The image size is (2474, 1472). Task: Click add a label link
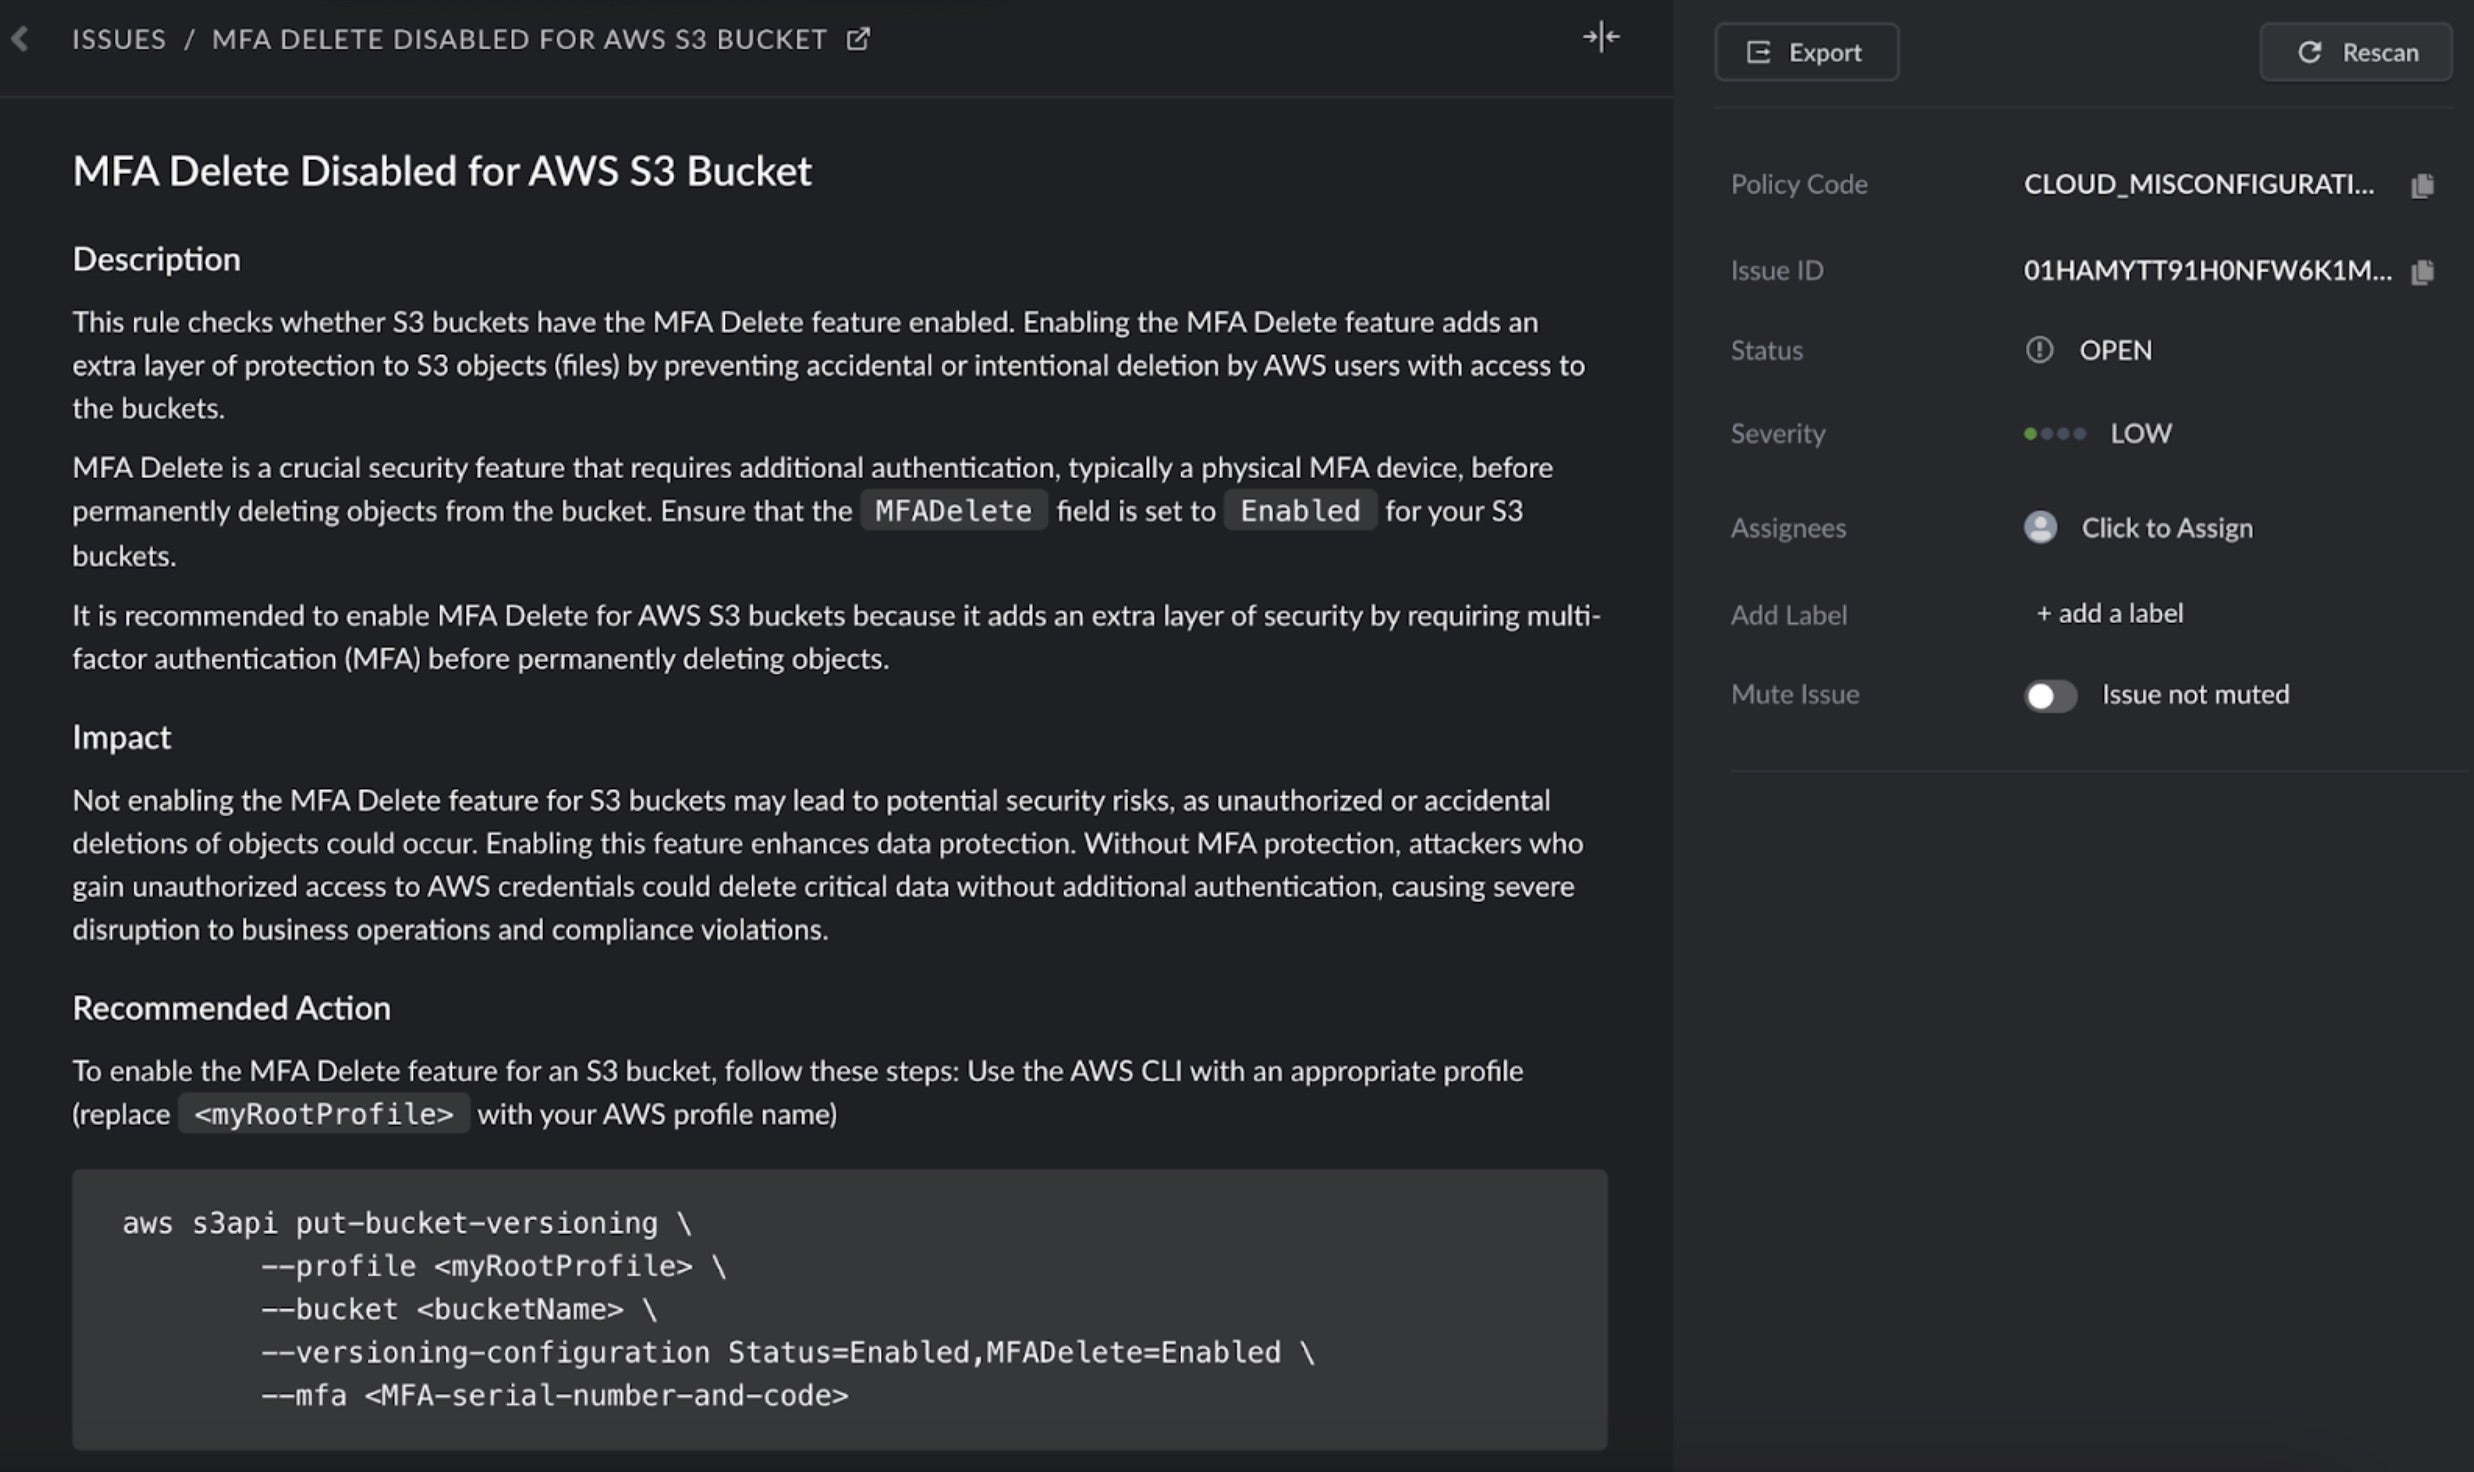(2110, 613)
